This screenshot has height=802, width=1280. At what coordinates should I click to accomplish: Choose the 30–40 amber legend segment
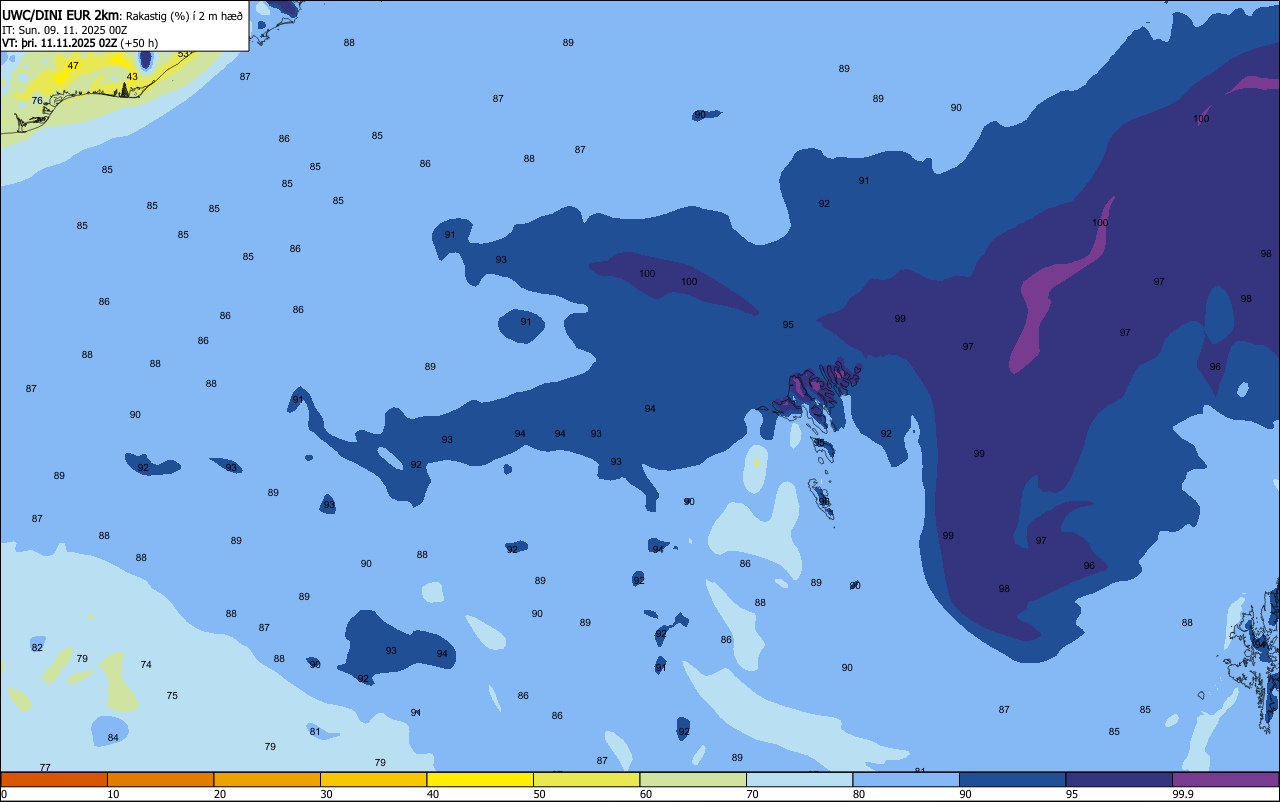click(x=373, y=779)
